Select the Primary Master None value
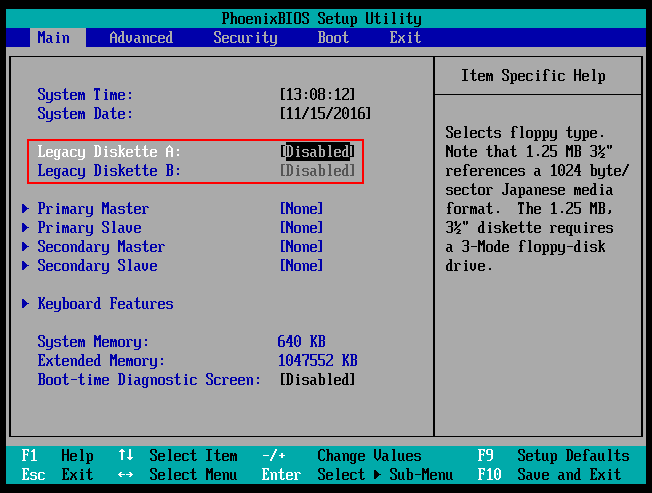The image size is (652, 493). click(x=301, y=209)
